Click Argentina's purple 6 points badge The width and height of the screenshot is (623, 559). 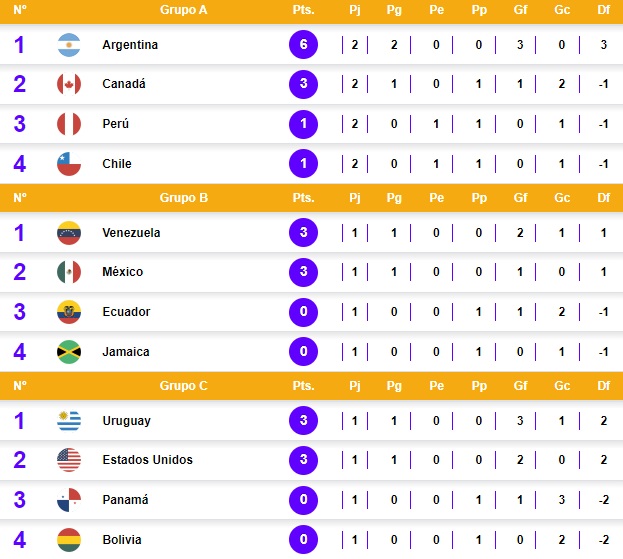click(303, 45)
